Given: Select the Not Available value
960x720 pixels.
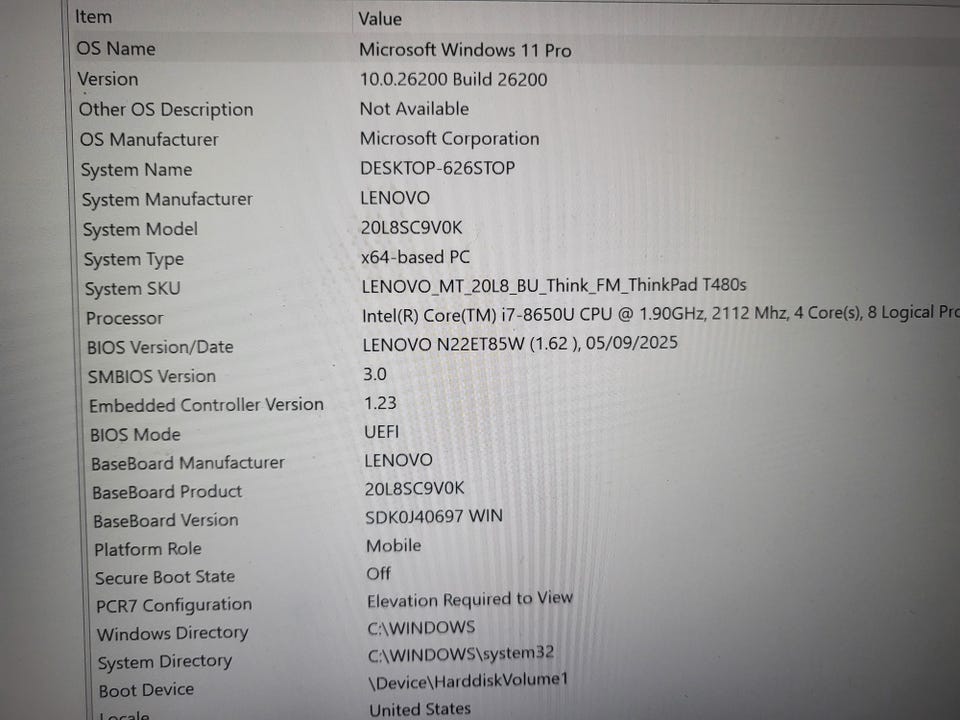Looking at the screenshot, I should point(414,109).
